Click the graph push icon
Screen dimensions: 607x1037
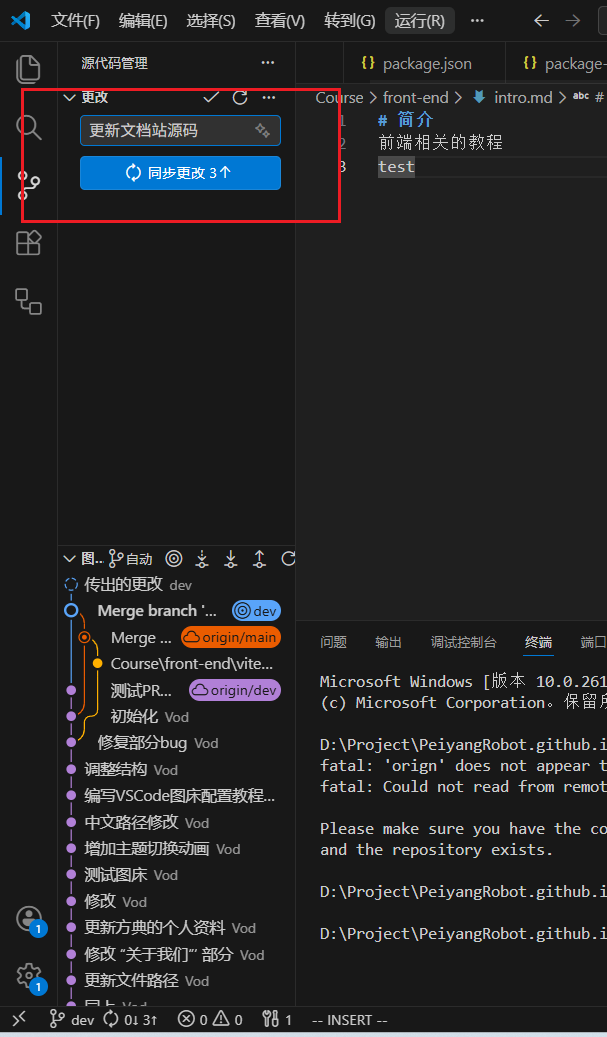click(259, 559)
